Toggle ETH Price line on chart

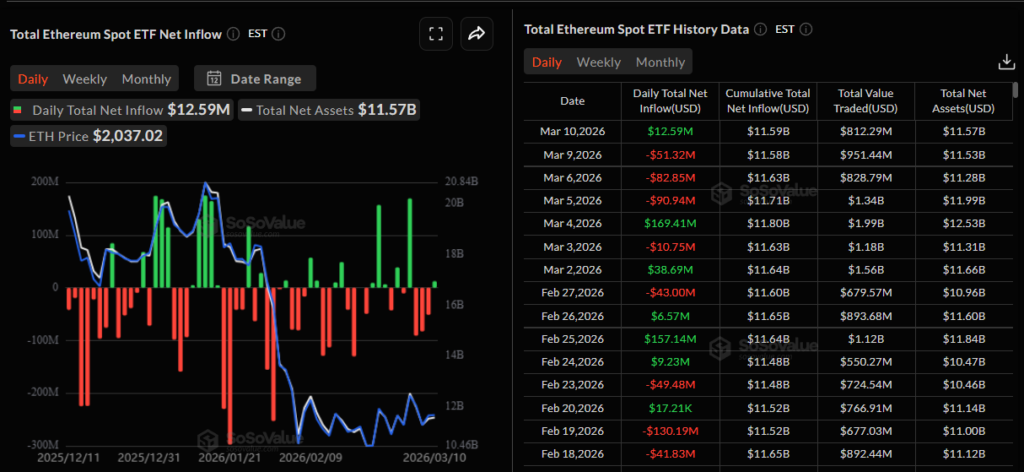click(x=87, y=136)
